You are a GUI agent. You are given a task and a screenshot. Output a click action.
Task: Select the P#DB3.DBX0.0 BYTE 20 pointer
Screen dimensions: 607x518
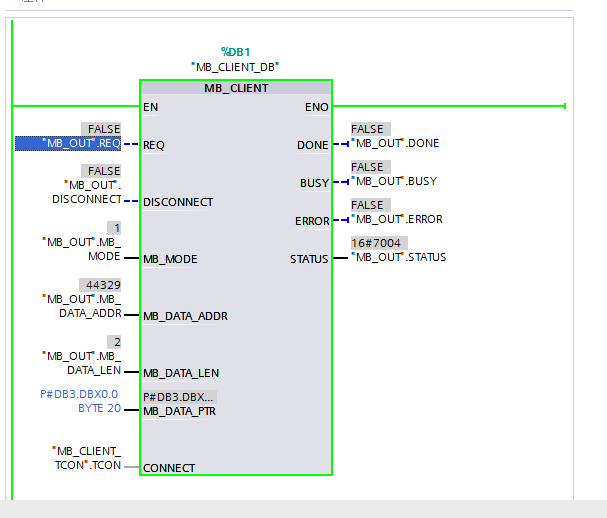click(x=81, y=401)
